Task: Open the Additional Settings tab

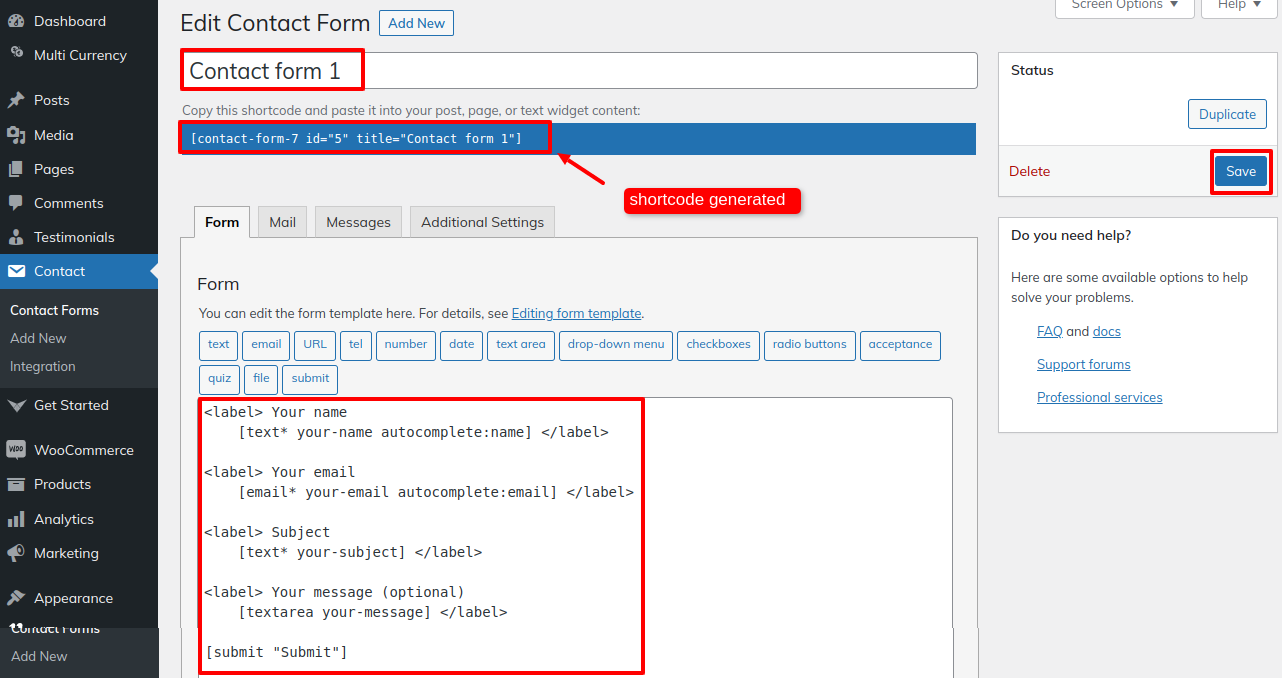Action: pyautogui.click(x=482, y=222)
